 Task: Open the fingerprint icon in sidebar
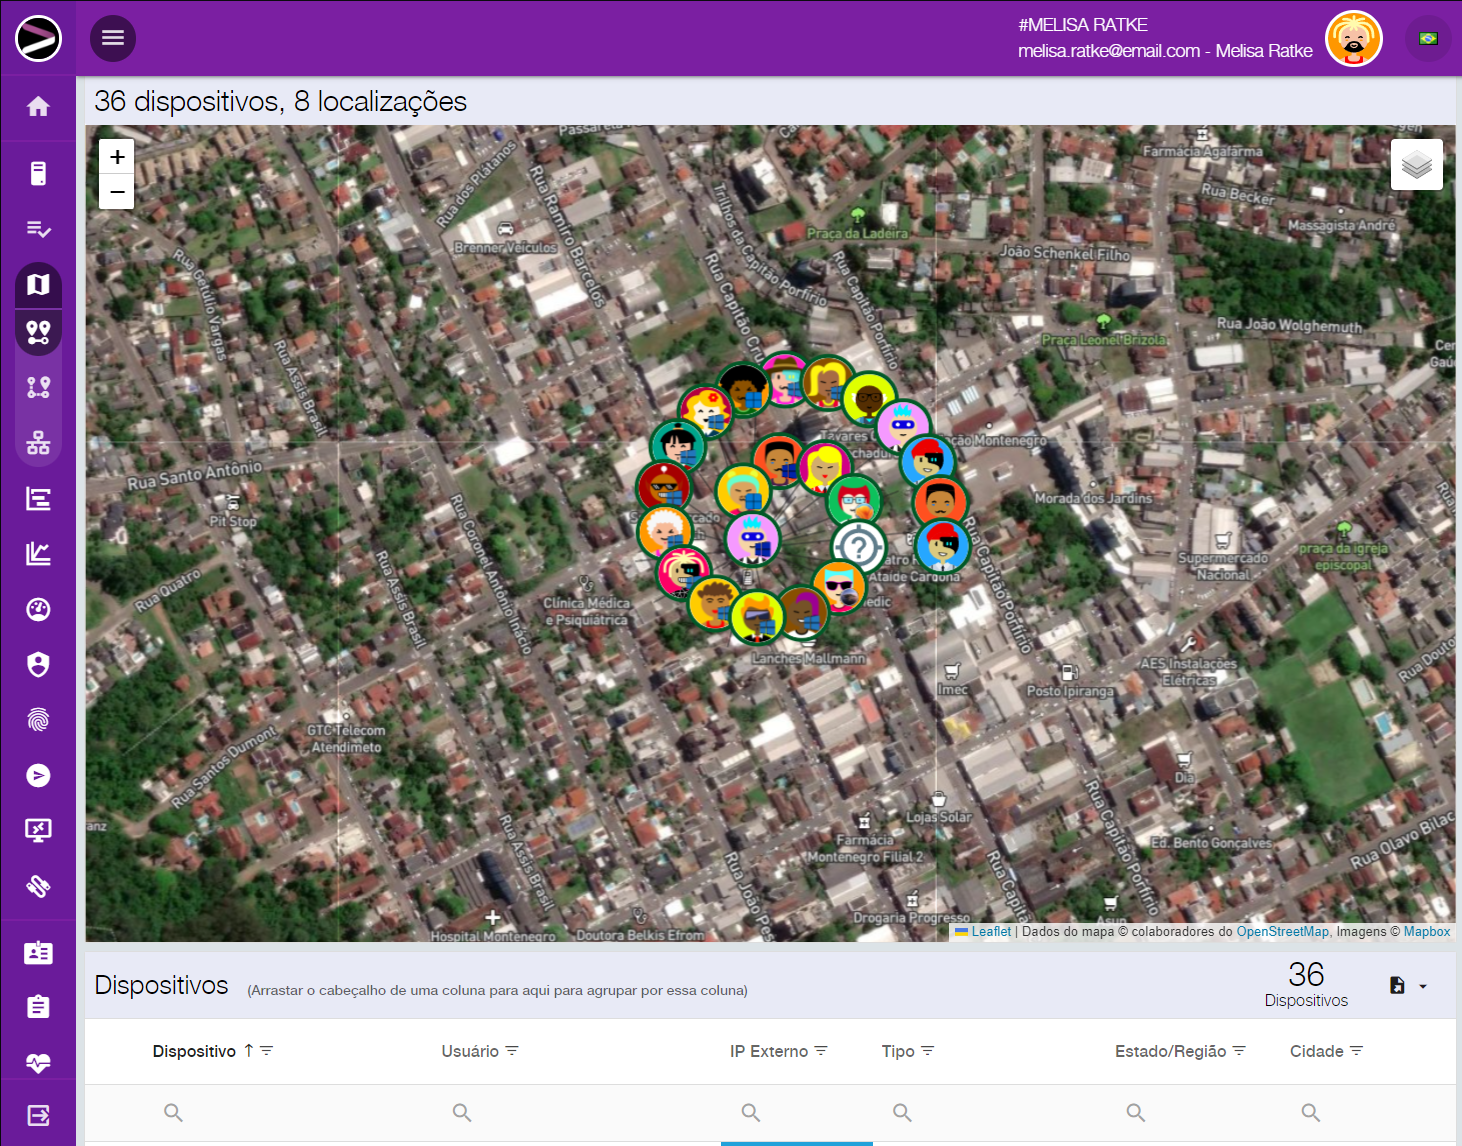(38, 720)
